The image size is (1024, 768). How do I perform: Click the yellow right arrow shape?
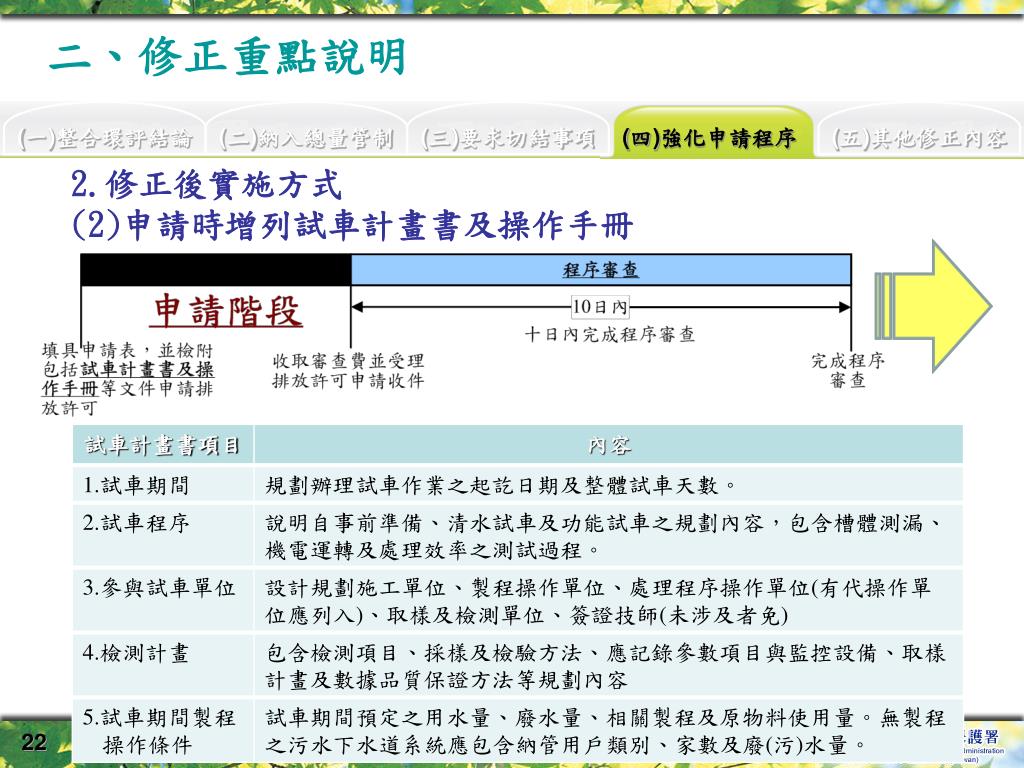(934, 306)
